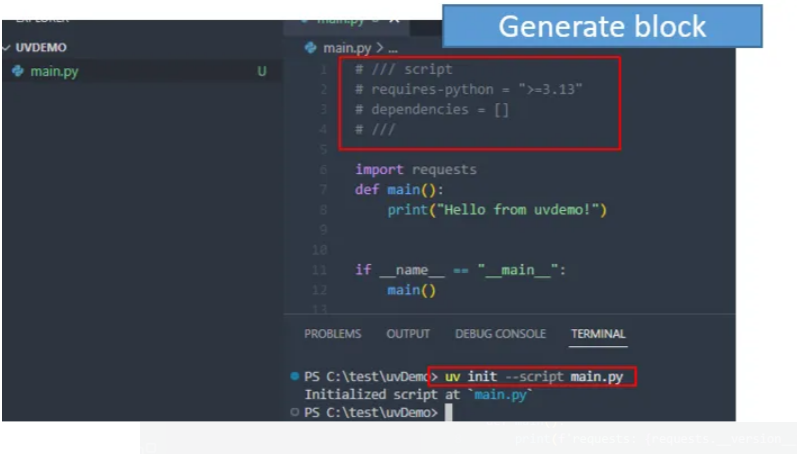The width and height of the screenshot is (797, 454).
Task: Switch to the PROBLEMS panel tab
Action: 332,334
